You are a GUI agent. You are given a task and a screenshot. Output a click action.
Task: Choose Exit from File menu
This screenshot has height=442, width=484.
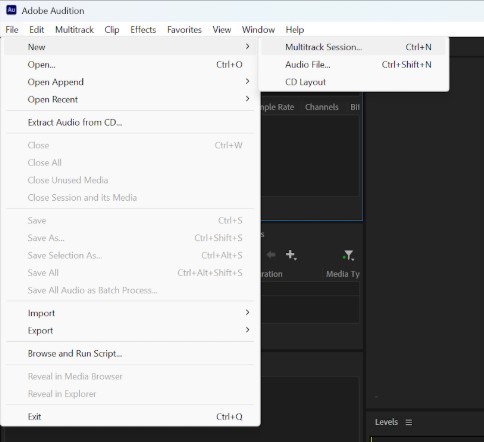[130, 417]
